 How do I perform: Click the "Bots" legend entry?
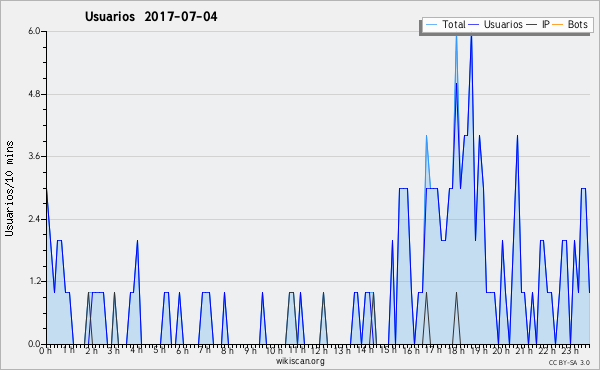[577, 24]
